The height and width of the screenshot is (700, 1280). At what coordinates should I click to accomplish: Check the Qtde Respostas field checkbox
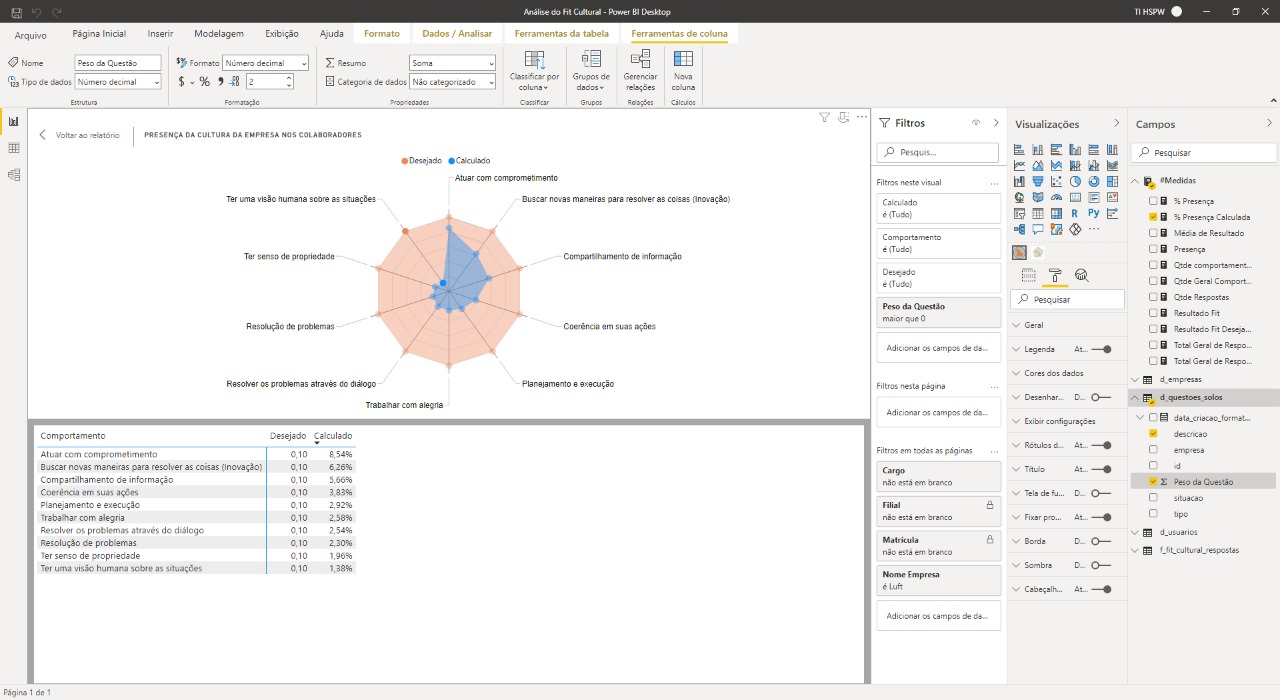click(1153, 297)
